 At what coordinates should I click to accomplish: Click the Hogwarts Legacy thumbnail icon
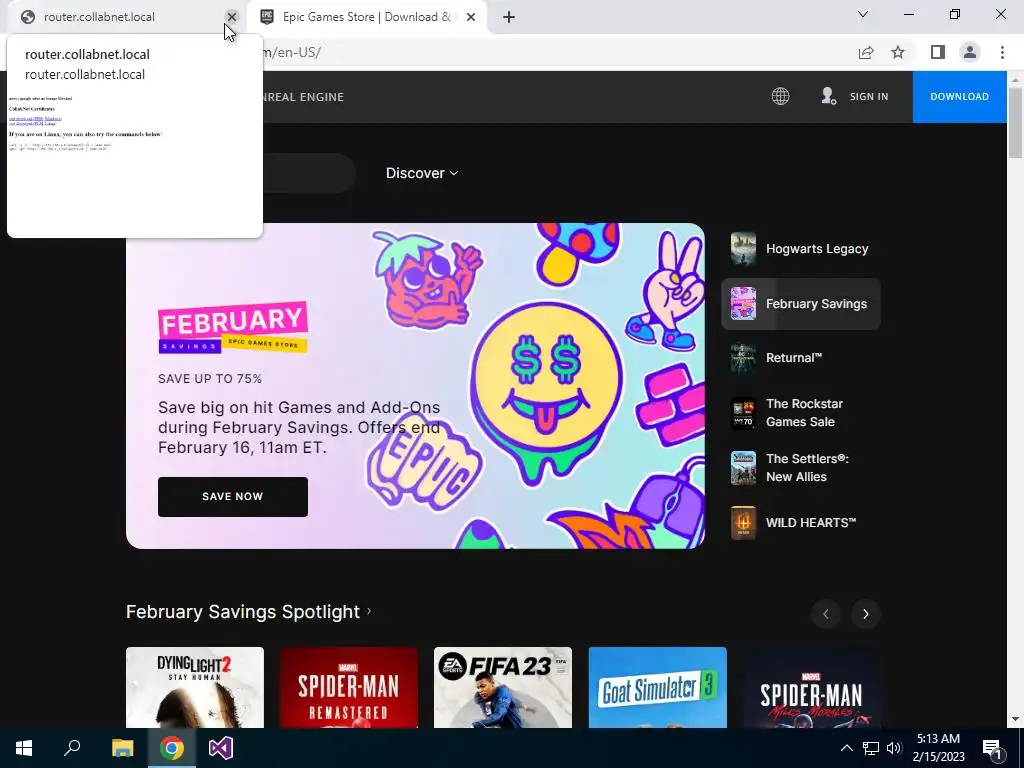click(x=743, y=249)
